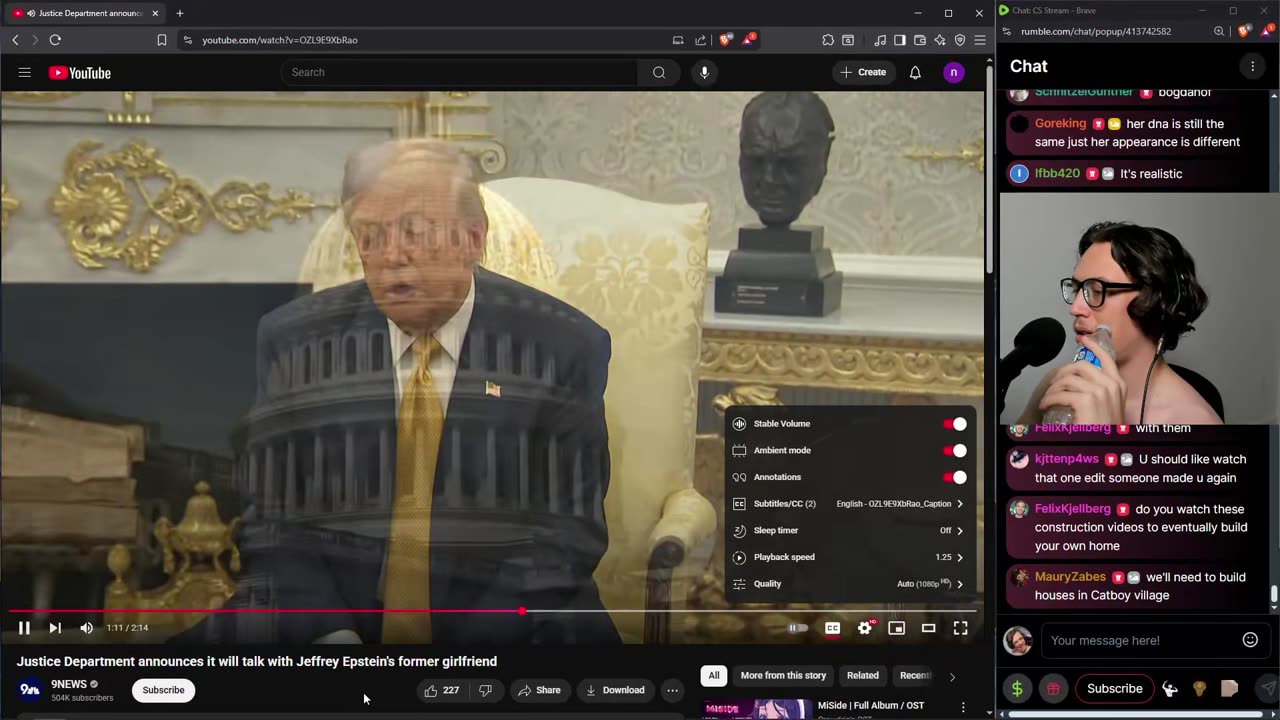Open Brave main menu in YouTube window
This screenshot has width=1280, height=720.
pyautogui.click(x=980, y=40)
